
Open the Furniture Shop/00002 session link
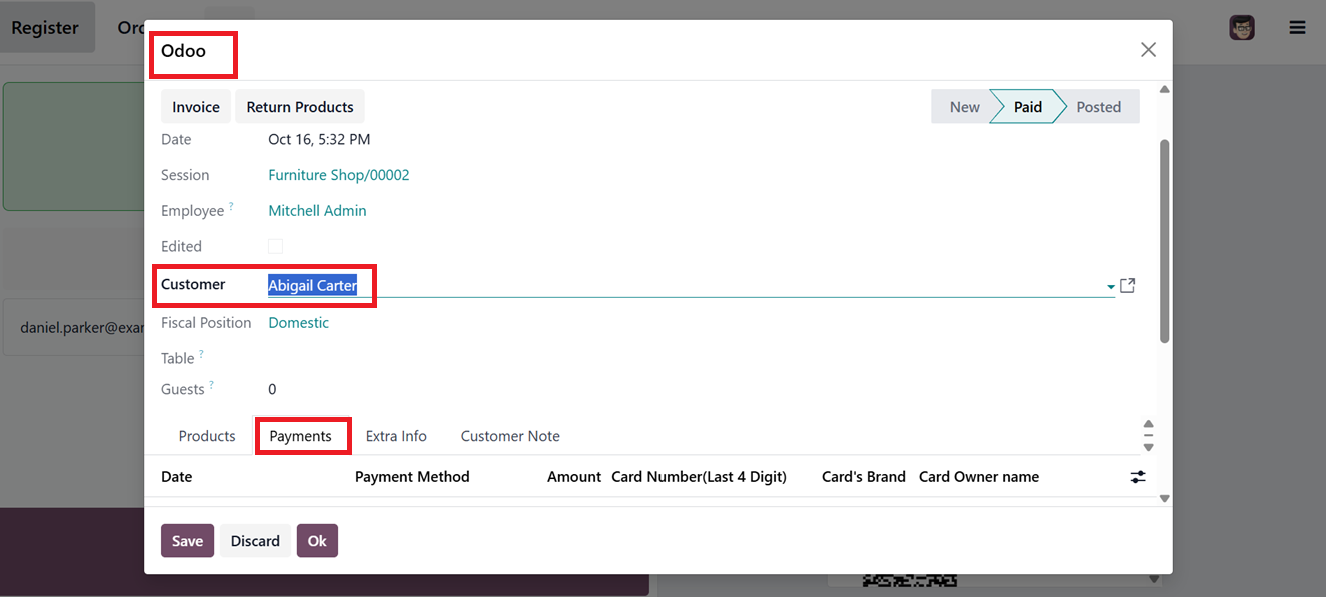click(x=339, y=175)
